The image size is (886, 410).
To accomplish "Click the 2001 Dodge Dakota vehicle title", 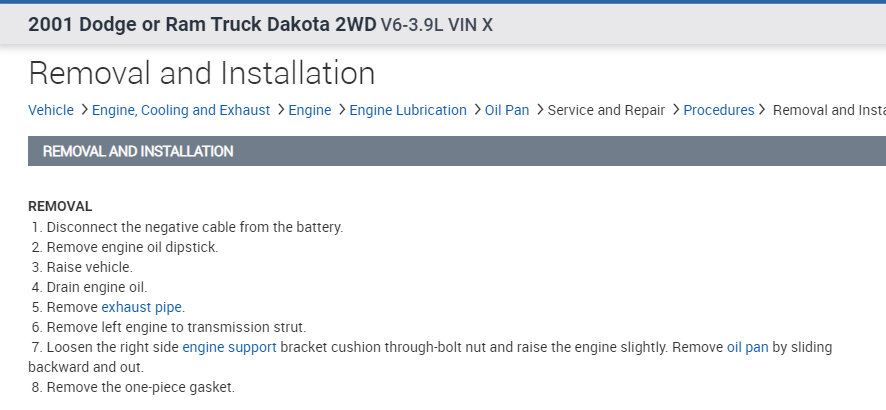I will [x=260, y=25].
